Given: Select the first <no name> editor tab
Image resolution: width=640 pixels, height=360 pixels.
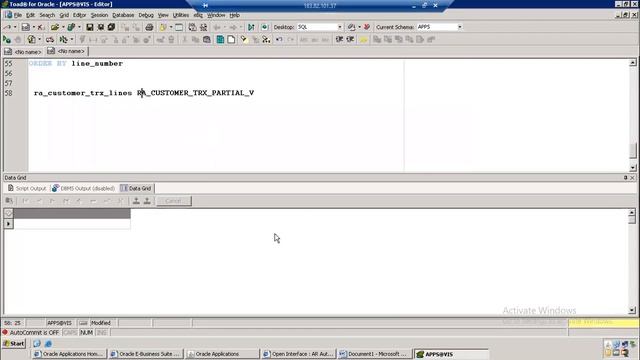Looking at the screenshot, I should coord(23,52).
